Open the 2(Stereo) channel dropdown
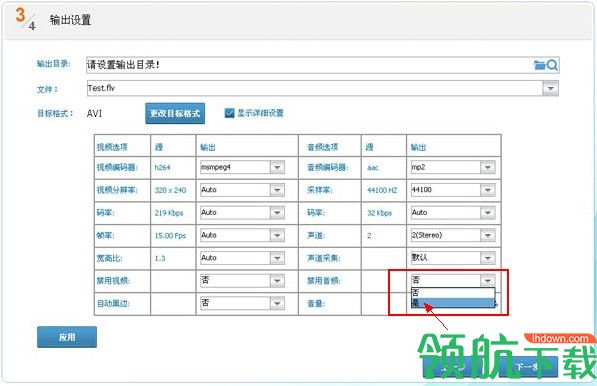Image resolution: width=597 pixels, height=386 pixels. (488, 235)
